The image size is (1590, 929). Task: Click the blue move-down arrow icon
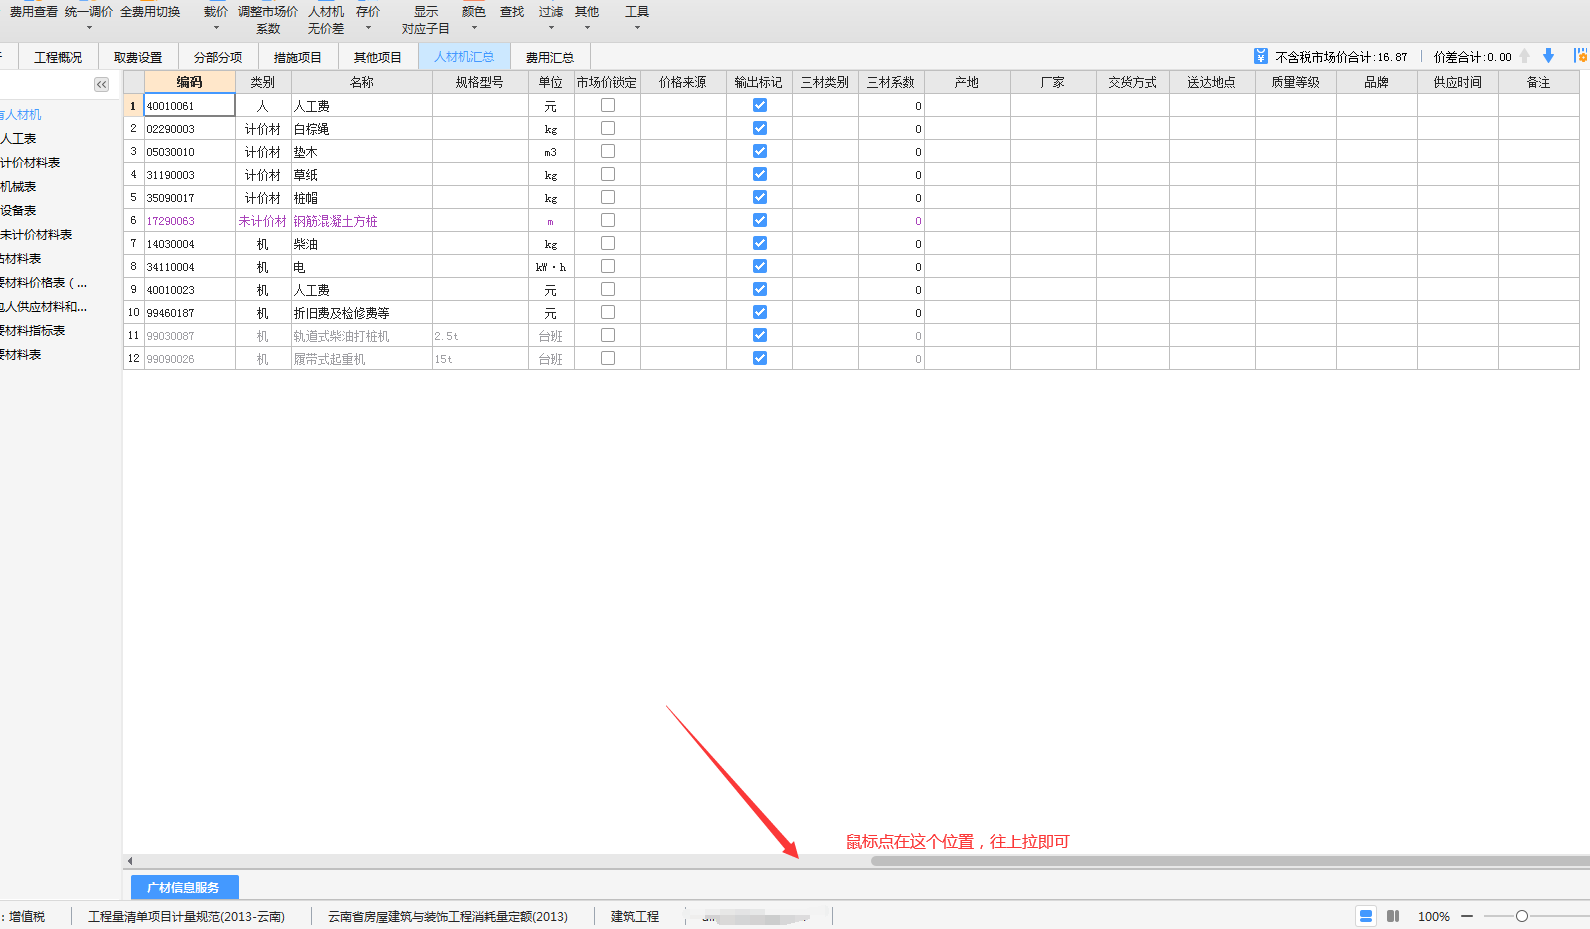[1548, 56]
